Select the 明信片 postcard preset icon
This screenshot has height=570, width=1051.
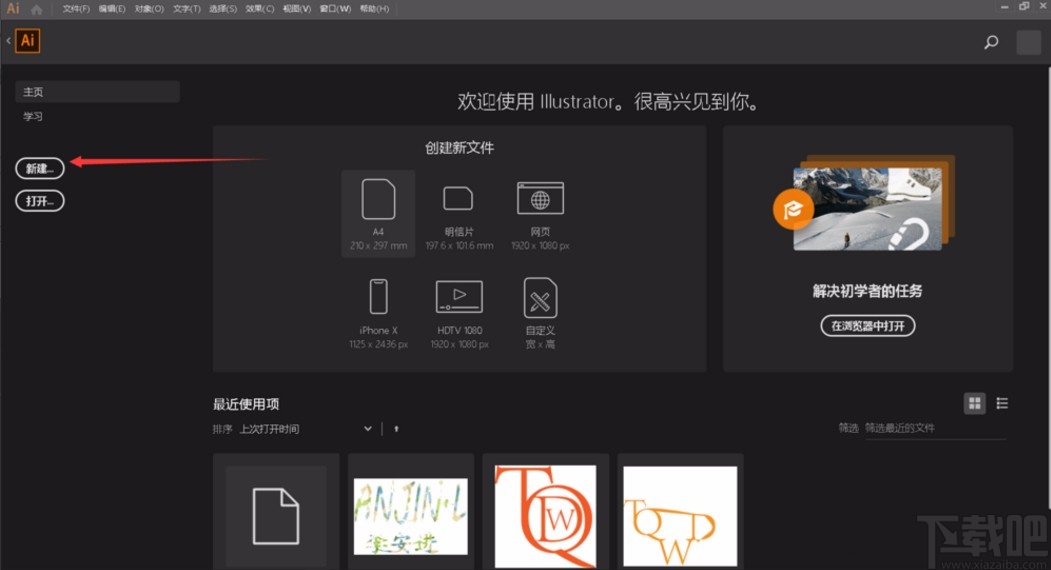[x=458, y=198]
